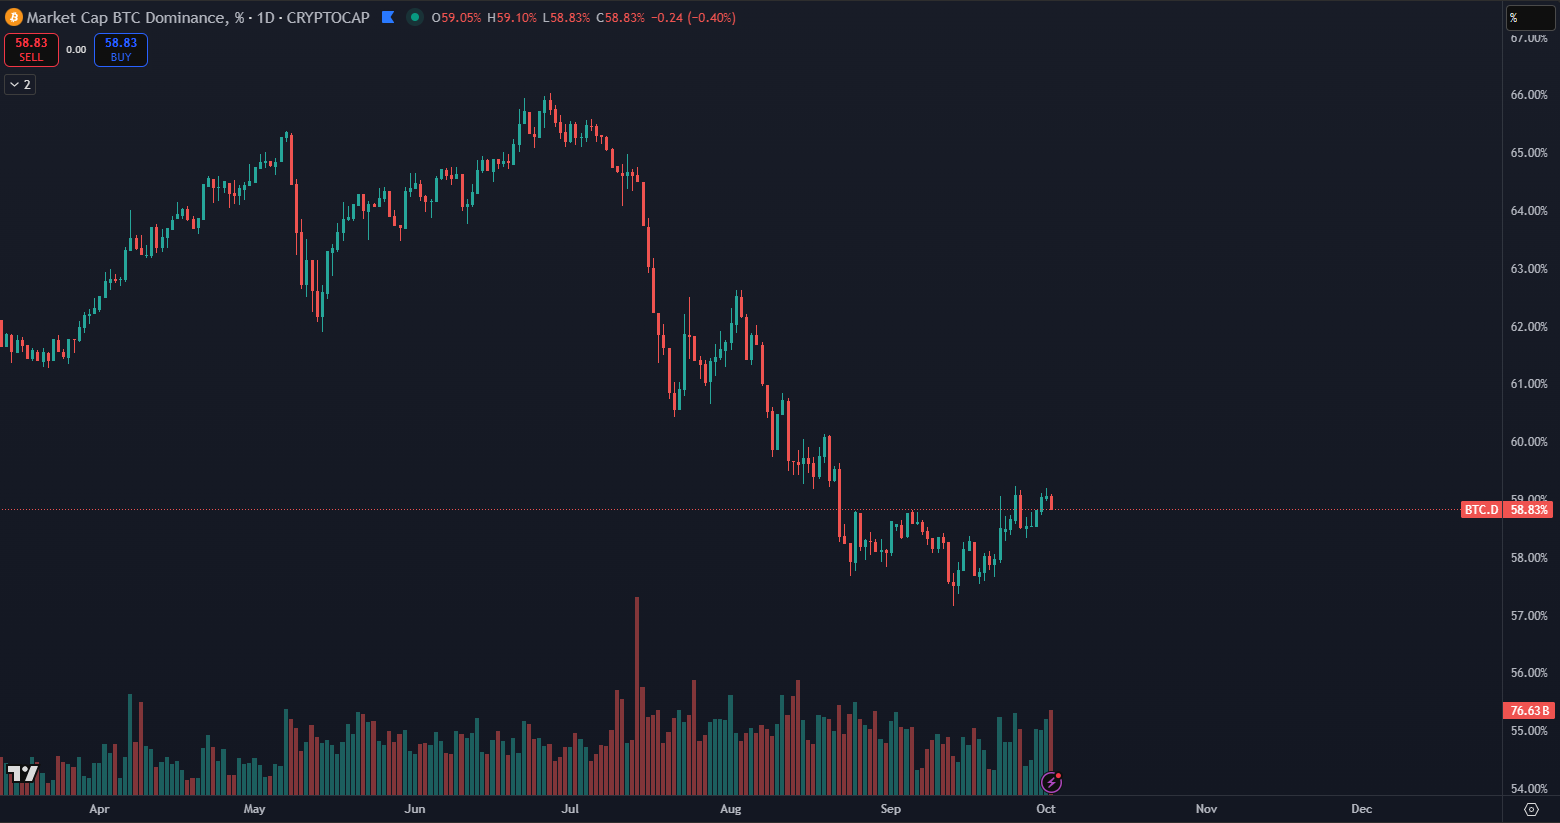
Task: Click the 62.00% level on the price scale
Action: (x=1529, y=327)
